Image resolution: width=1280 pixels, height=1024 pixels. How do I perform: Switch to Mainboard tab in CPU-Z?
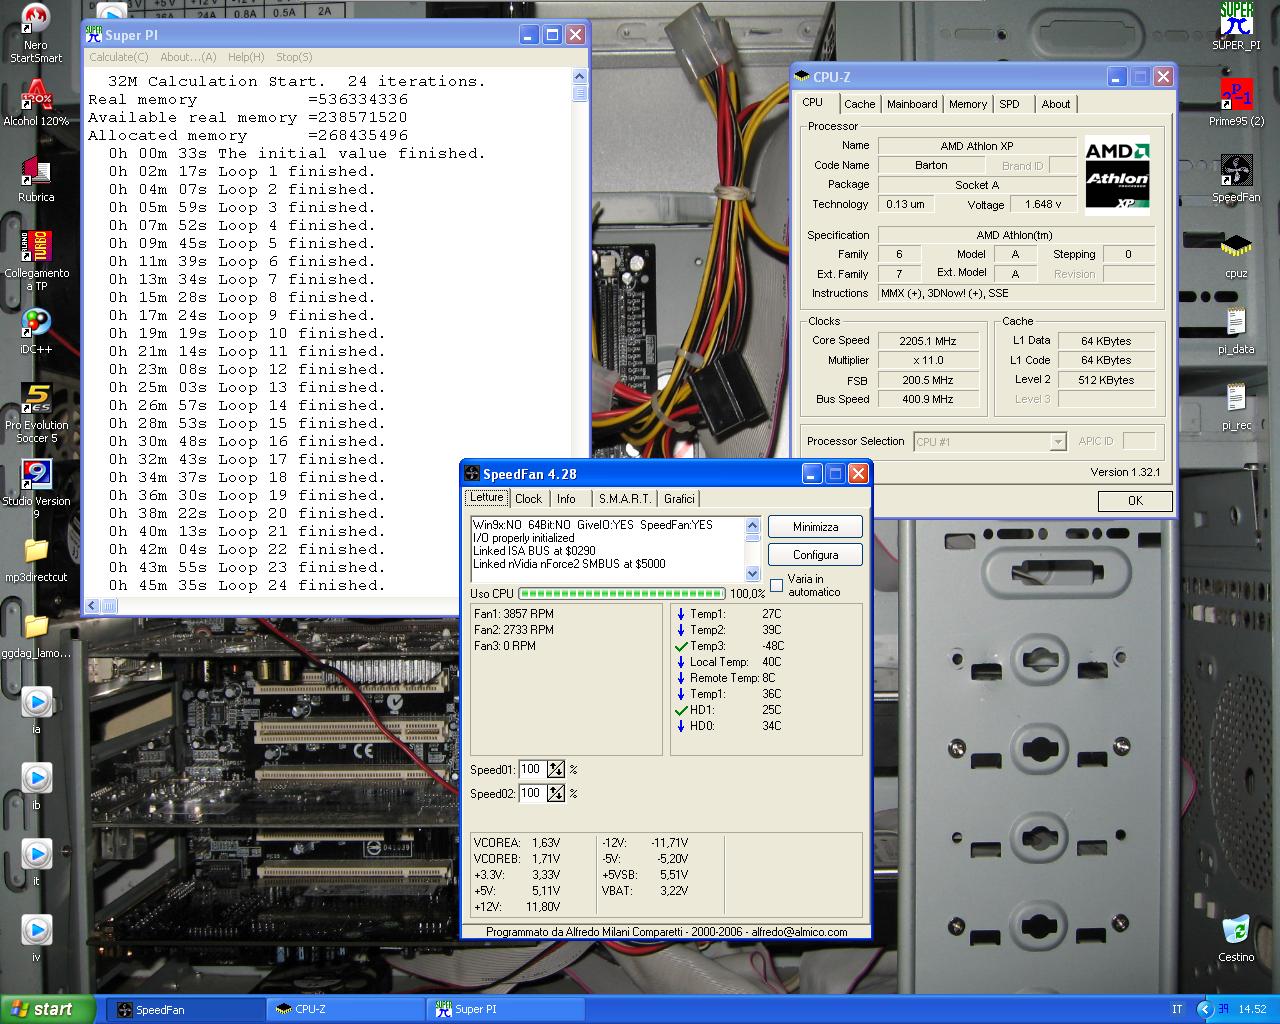912,104
